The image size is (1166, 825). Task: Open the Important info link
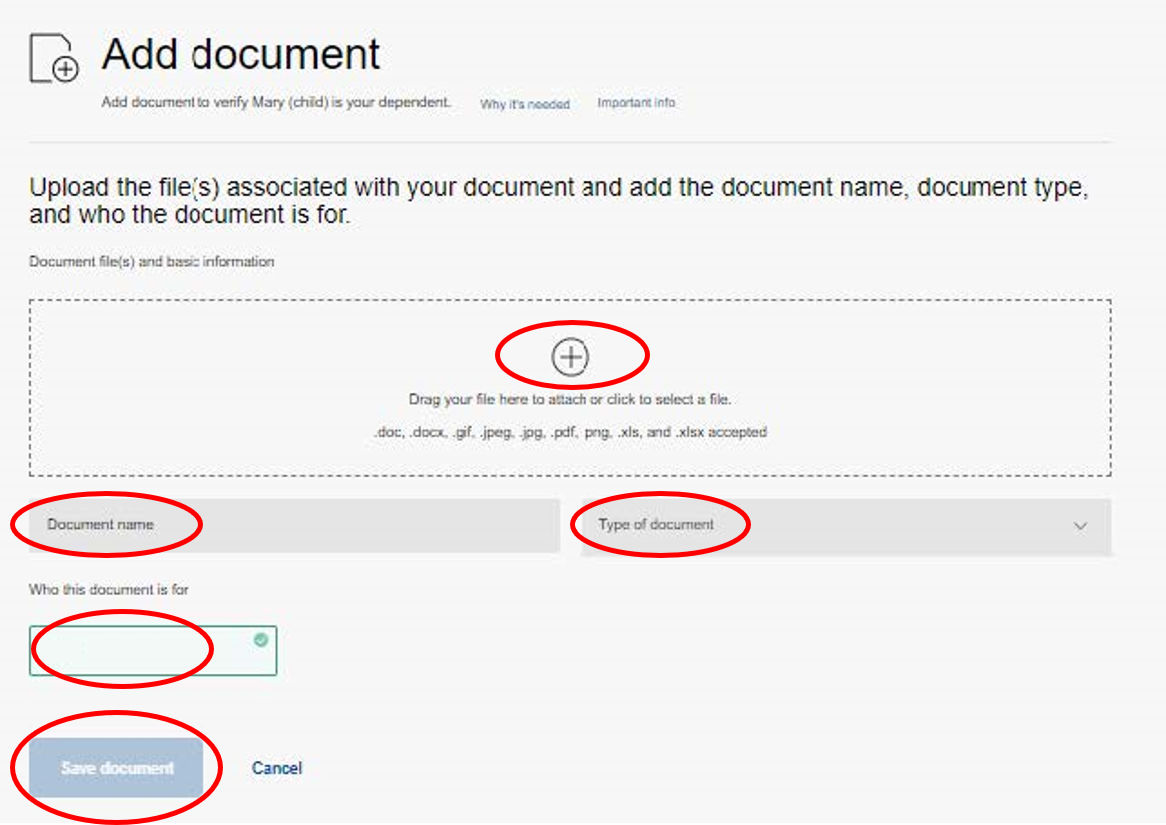coord(636,103)
